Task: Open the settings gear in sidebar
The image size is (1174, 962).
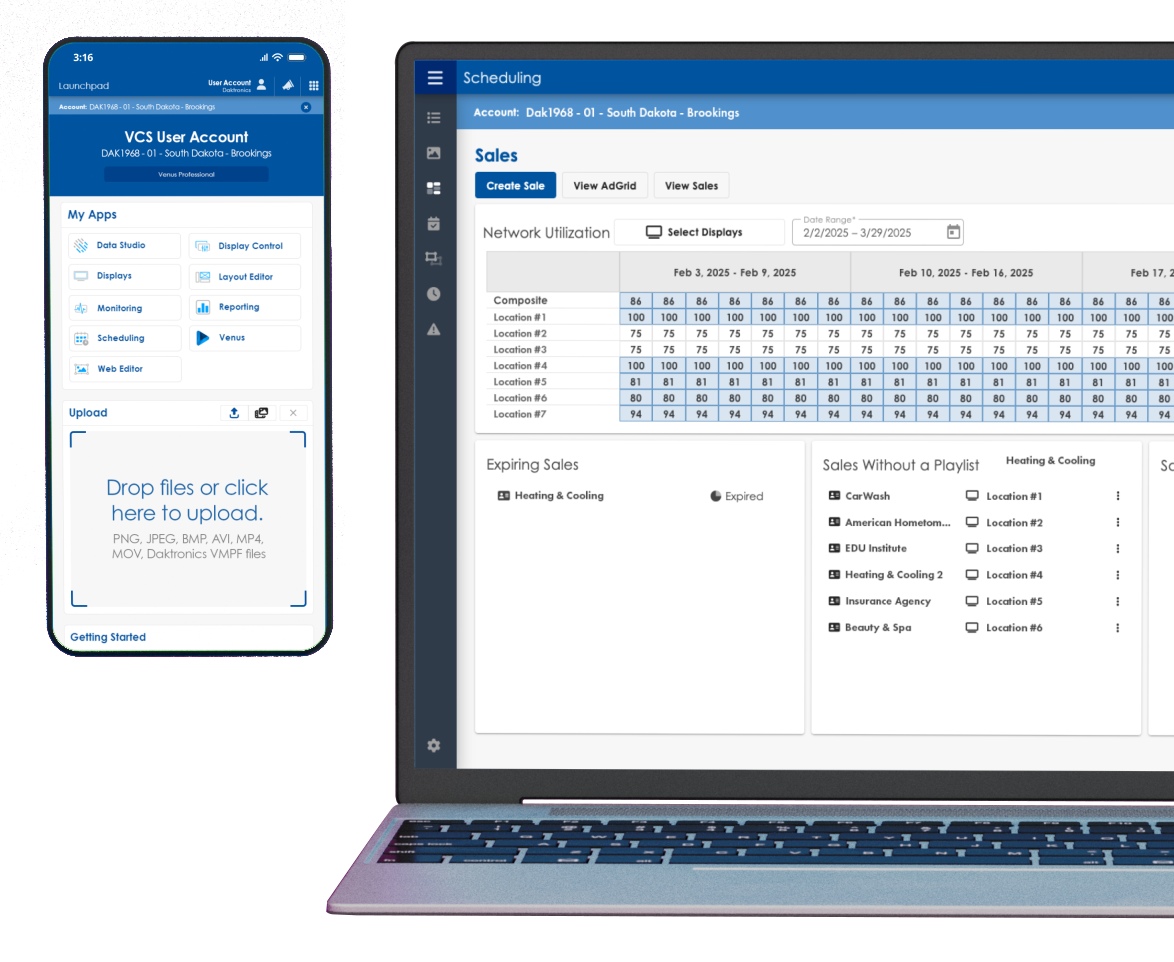Action: click(x=434, y=745)
